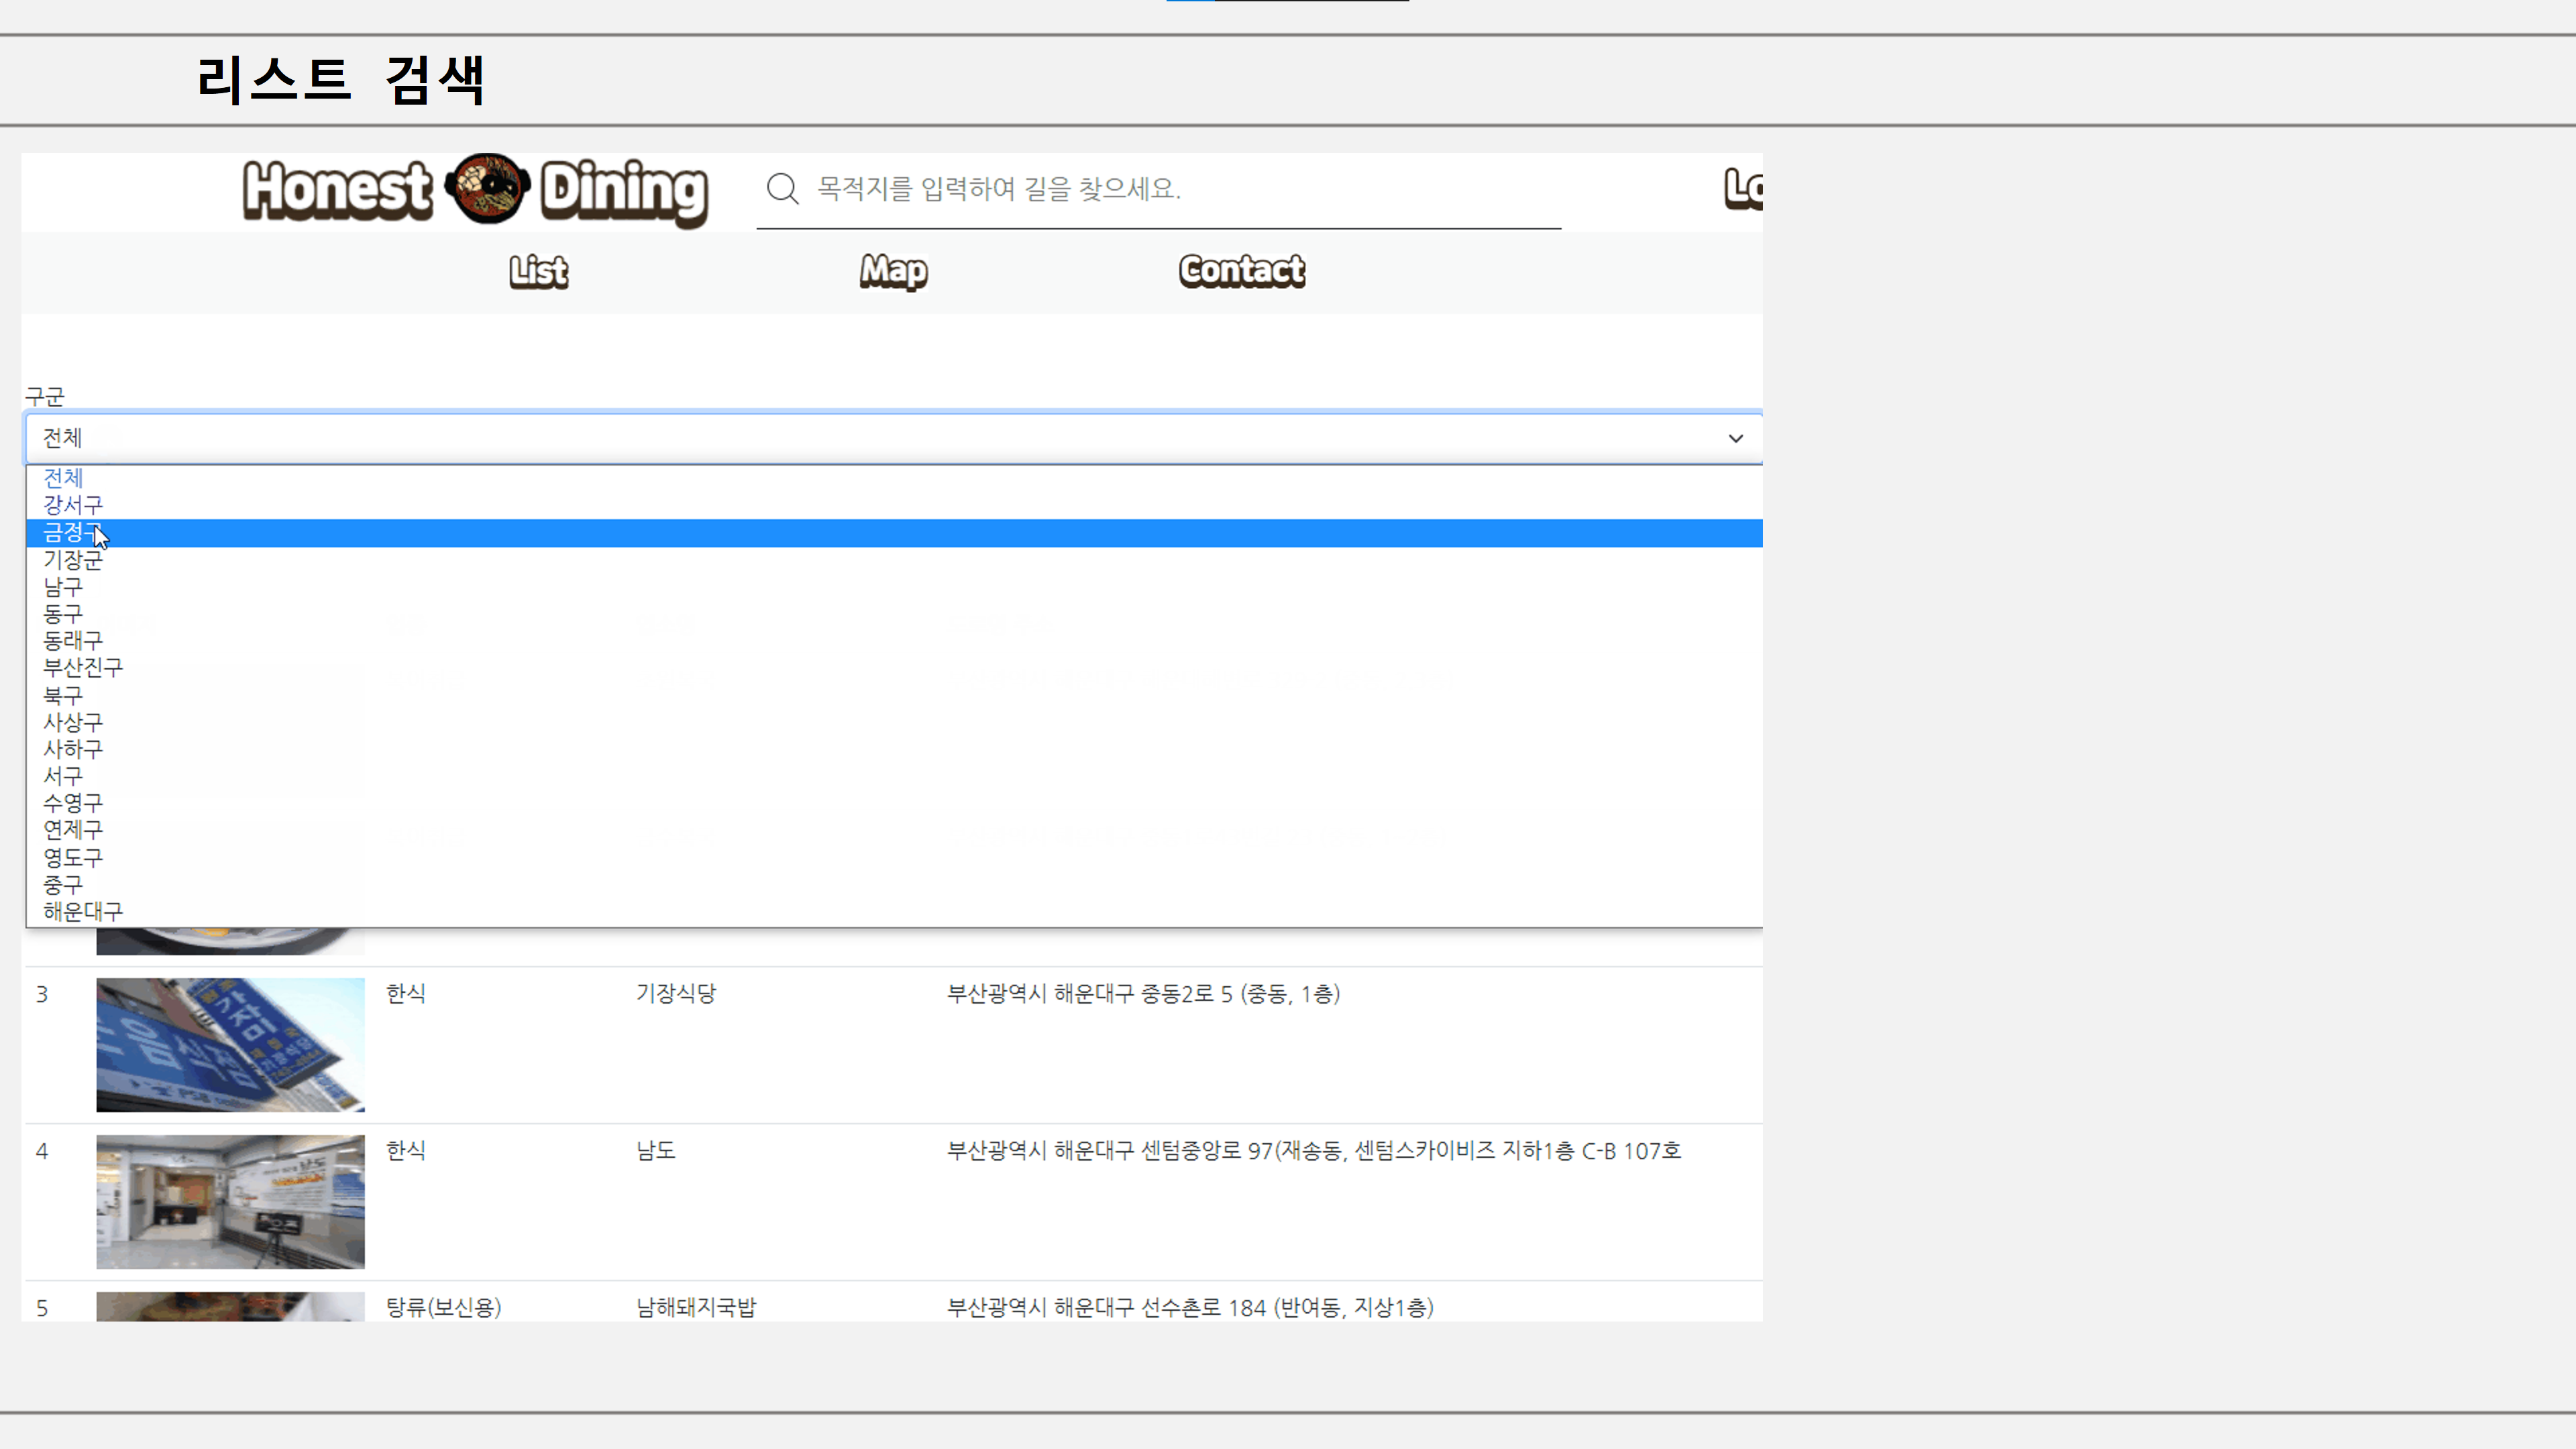
Task: Select 부산진구 district option
Action: [82, 668]
